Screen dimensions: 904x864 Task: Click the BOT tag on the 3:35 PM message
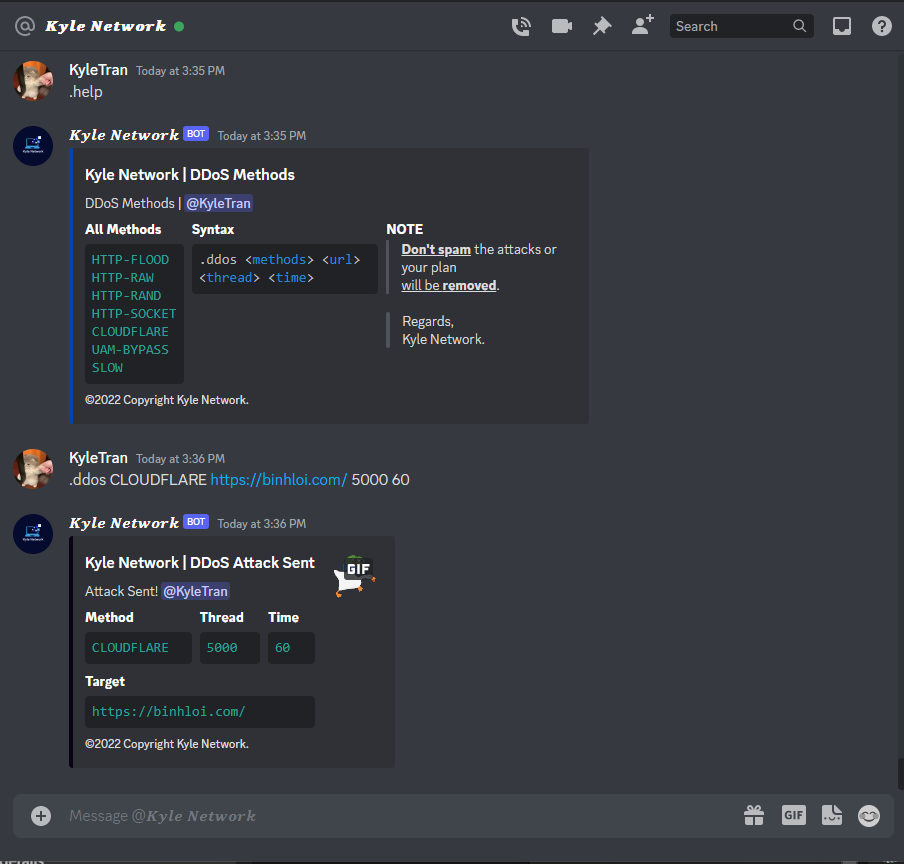pos(196,134)
